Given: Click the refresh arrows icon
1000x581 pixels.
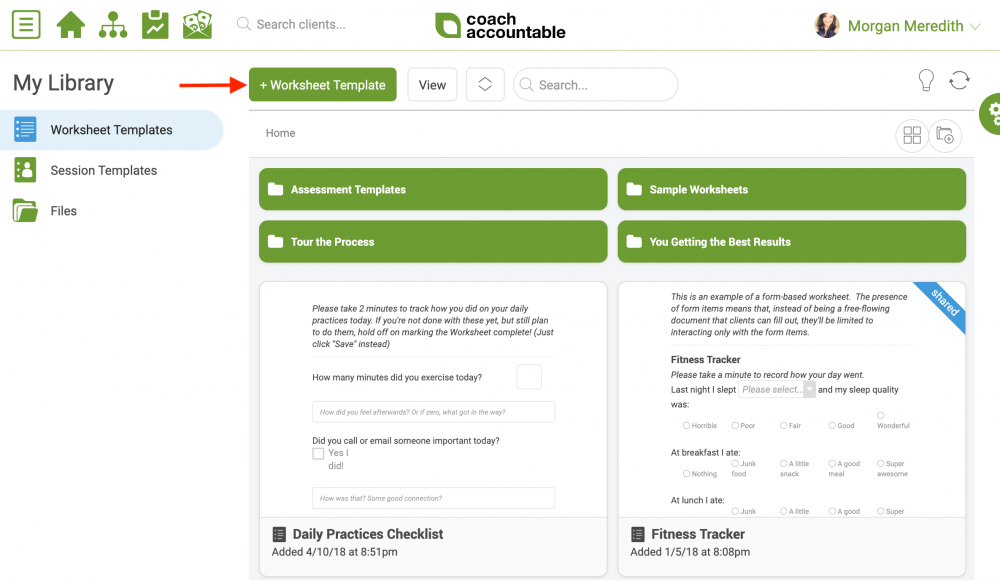Looking at the screenshot, I should click(x=959, y=80).
